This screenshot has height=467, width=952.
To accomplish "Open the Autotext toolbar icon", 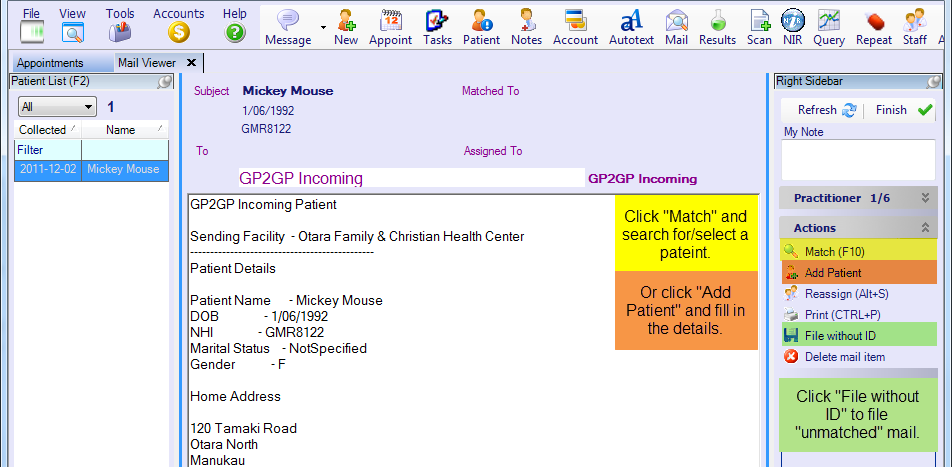I will tap(631, 21).
